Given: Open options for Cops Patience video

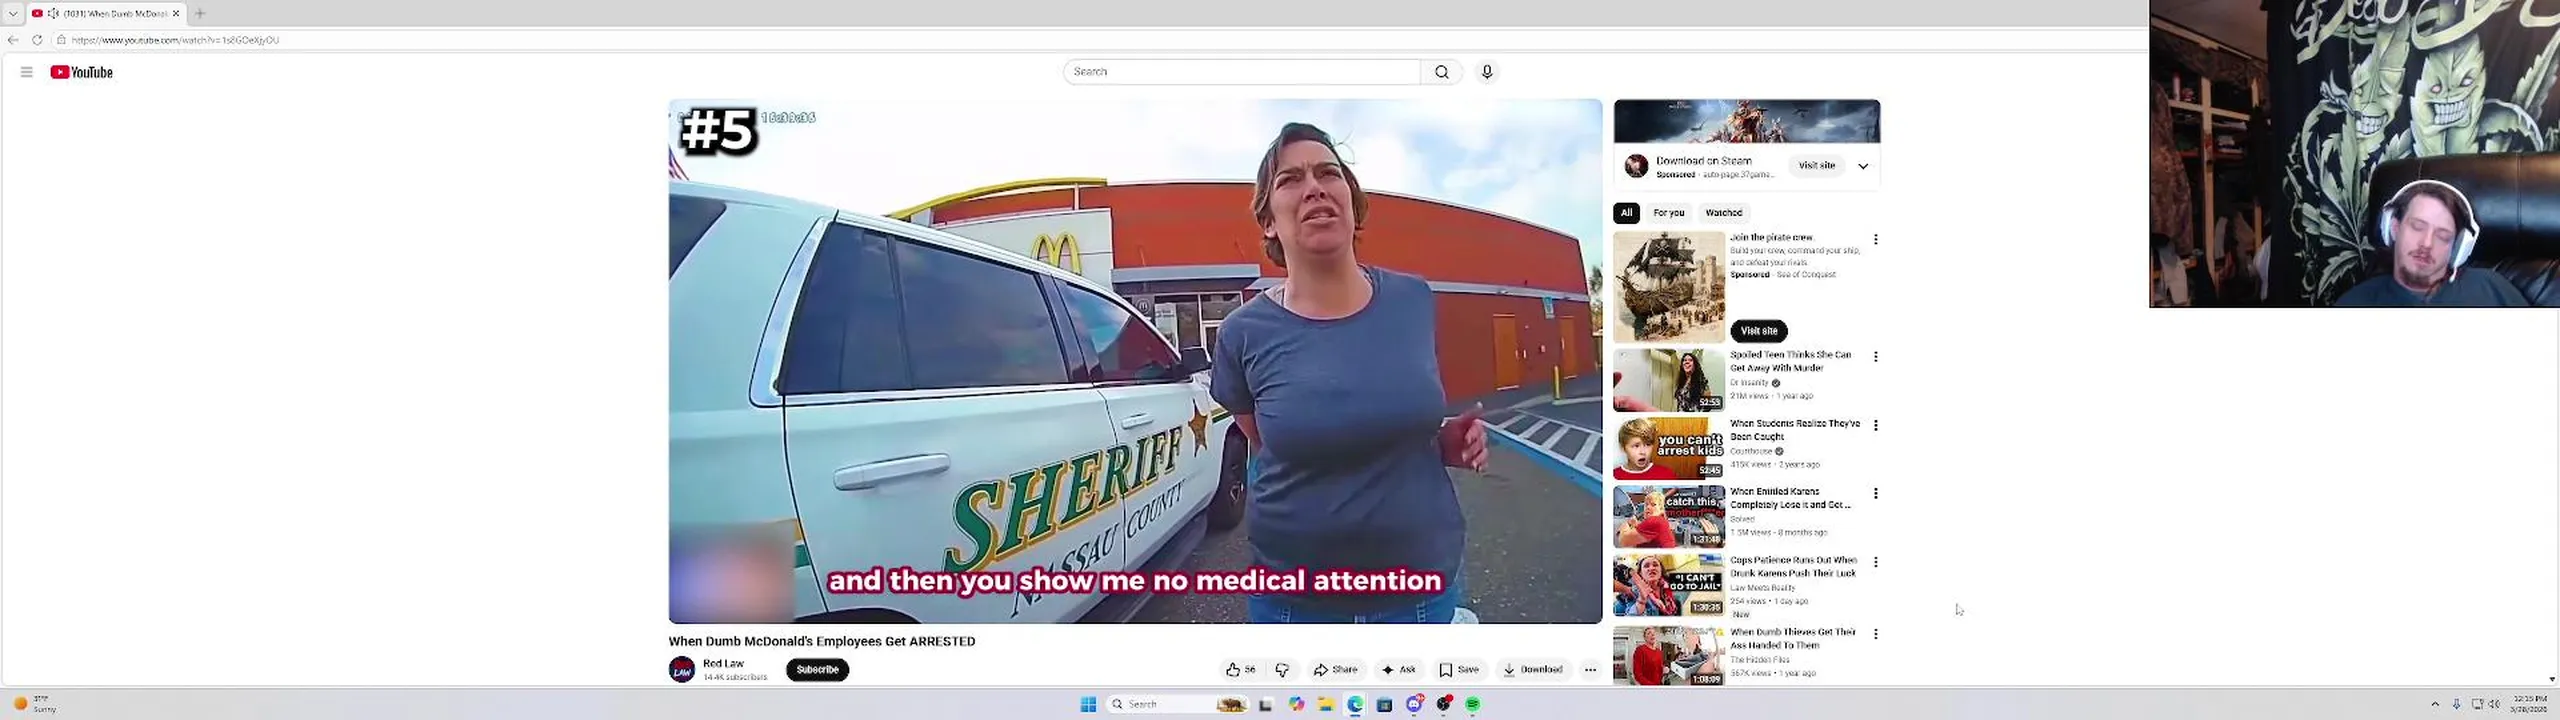Looking at the screenshot, I should pos(1876,562).
